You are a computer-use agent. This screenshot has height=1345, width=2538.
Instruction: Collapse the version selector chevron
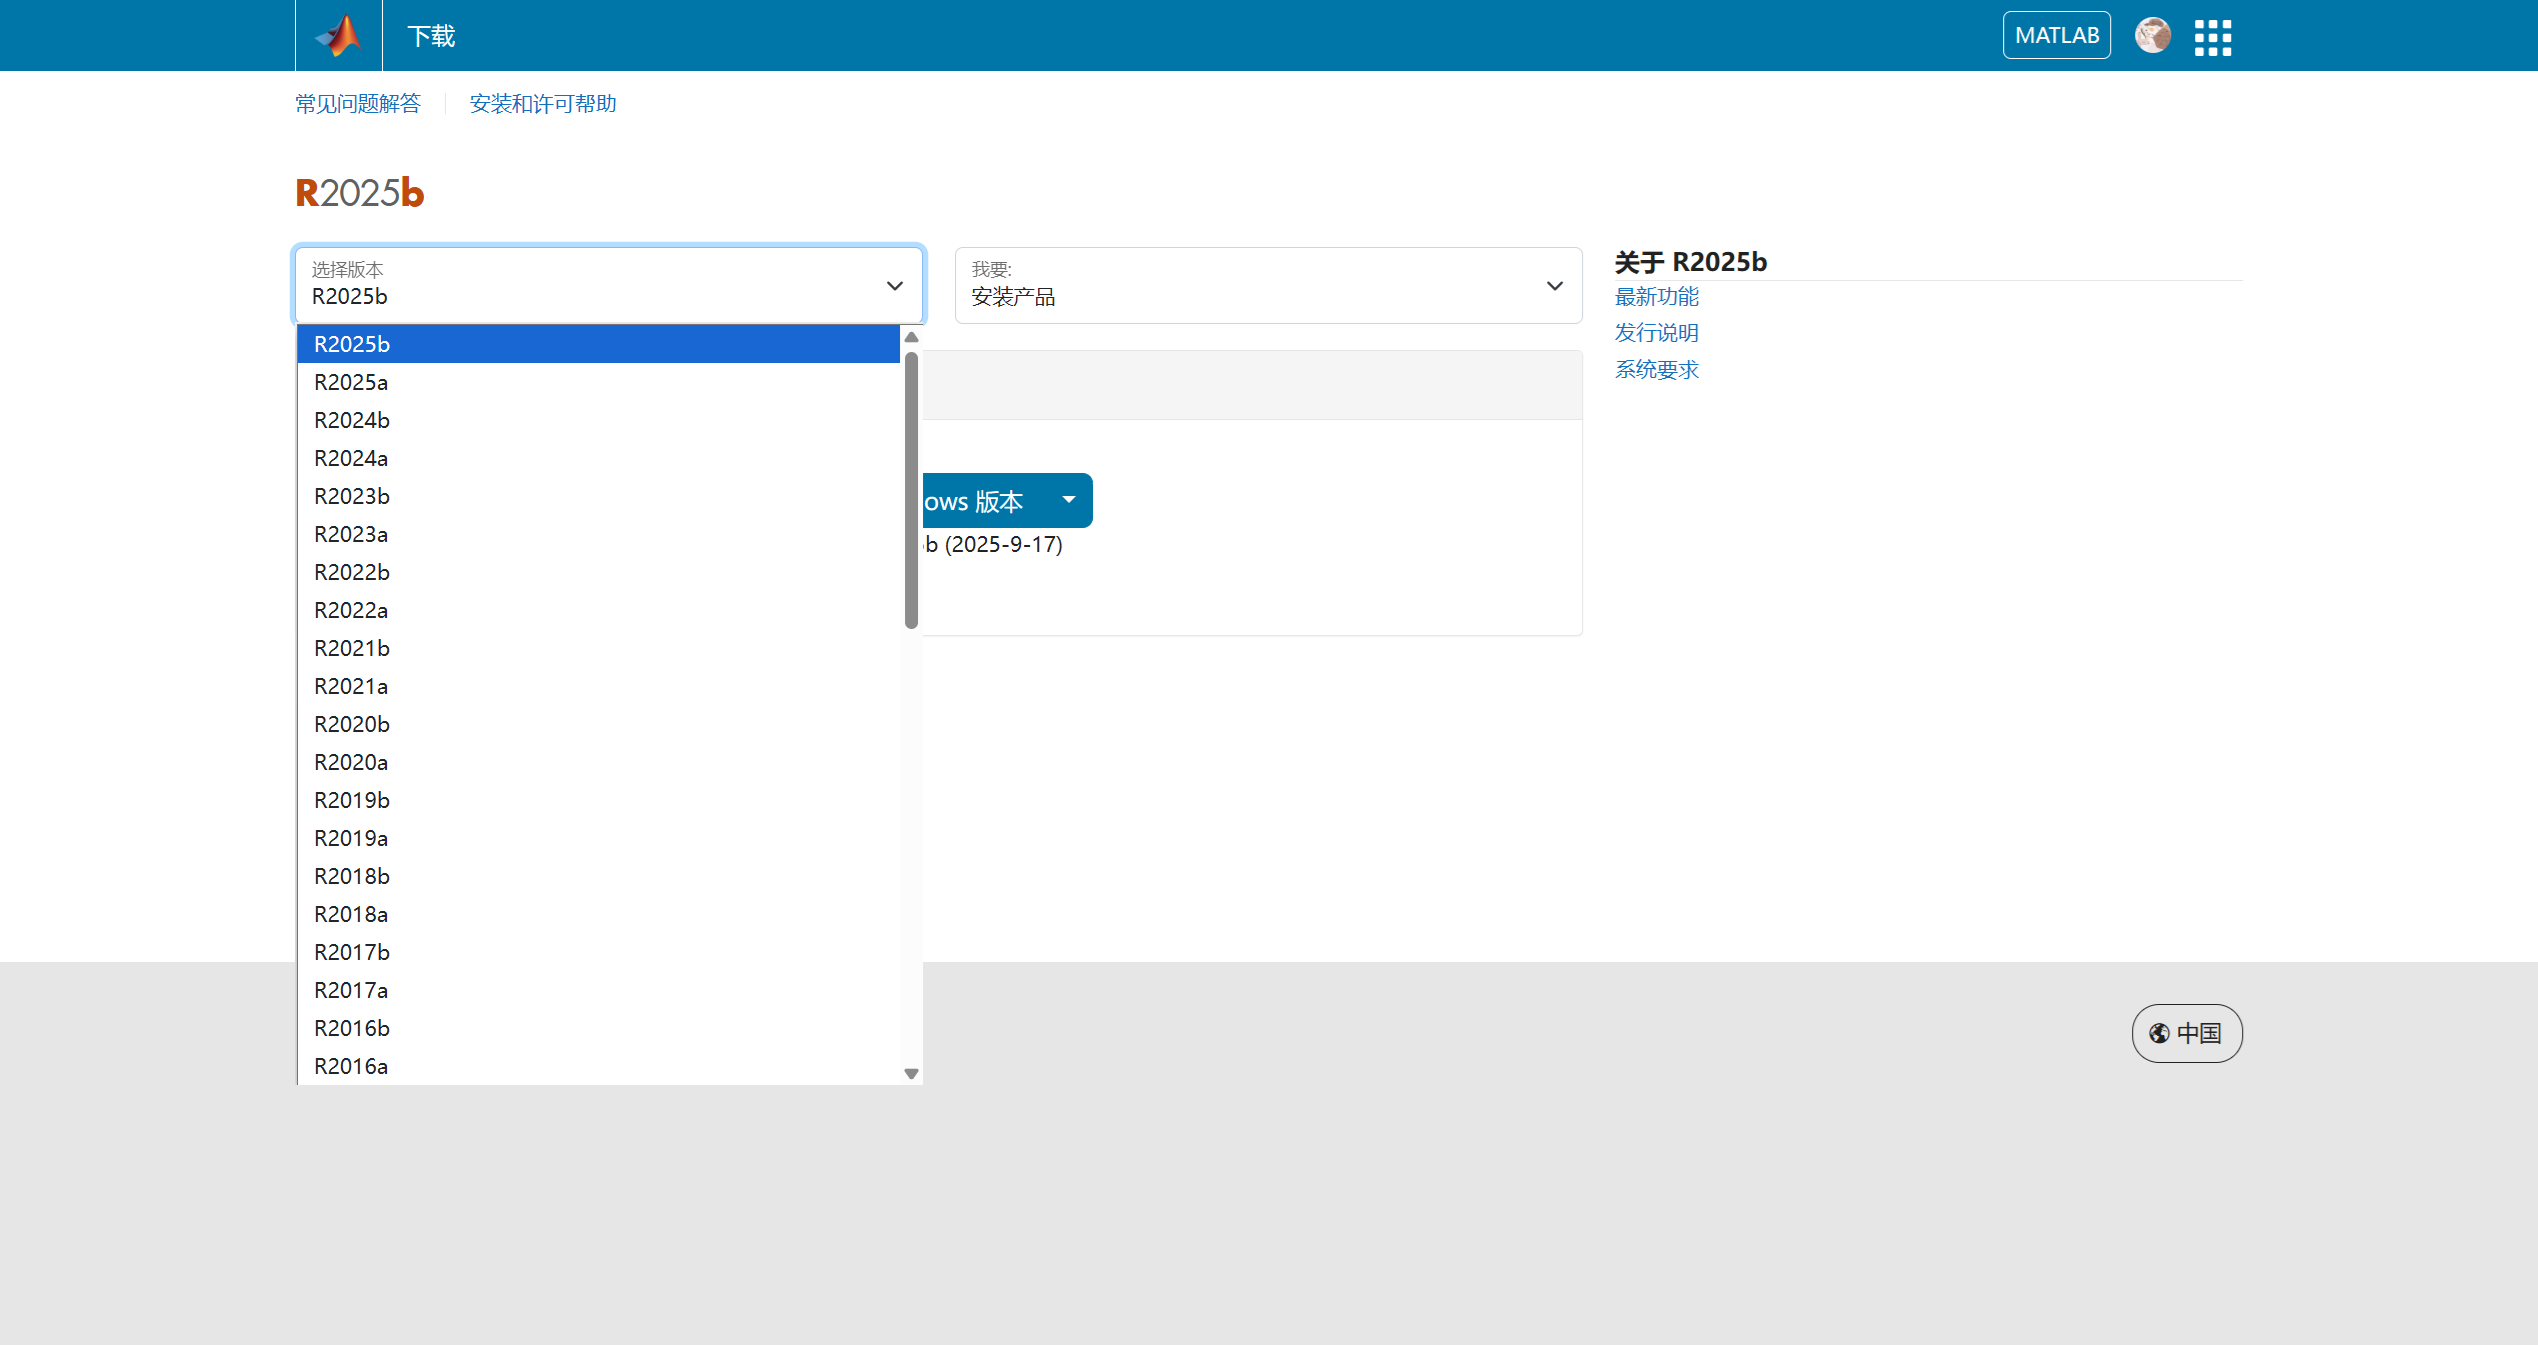tap(894, 286)
